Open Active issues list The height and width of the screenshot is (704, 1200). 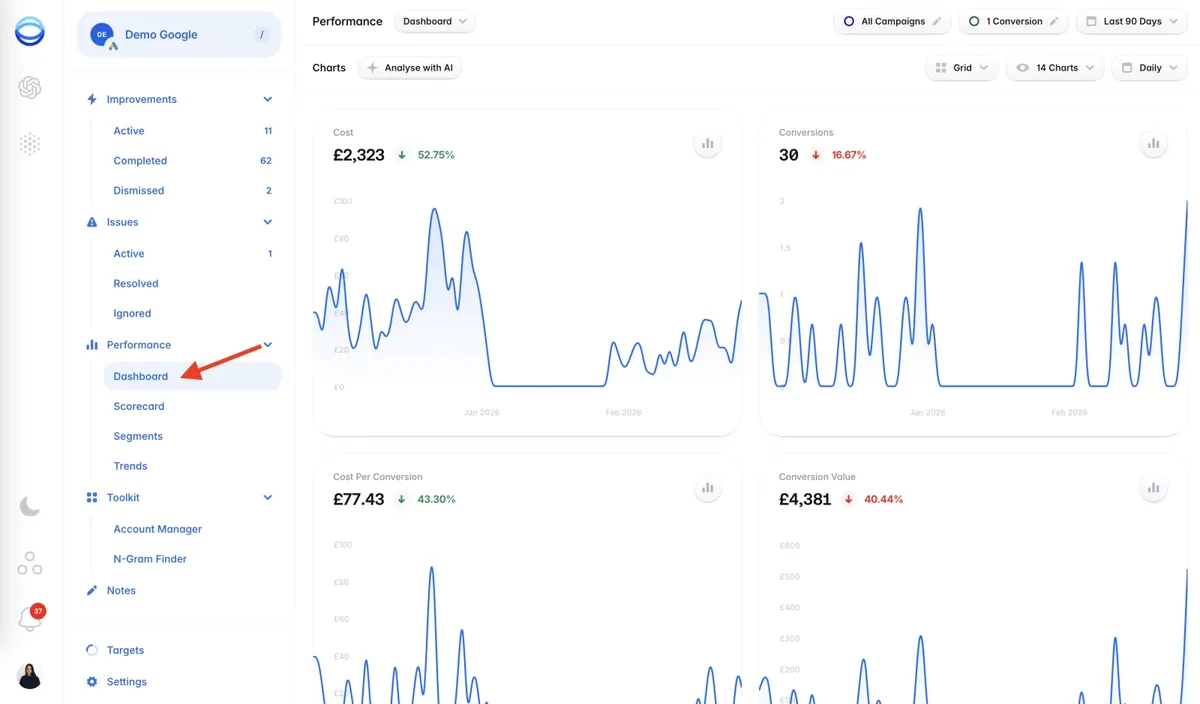(x=192, y=254)
